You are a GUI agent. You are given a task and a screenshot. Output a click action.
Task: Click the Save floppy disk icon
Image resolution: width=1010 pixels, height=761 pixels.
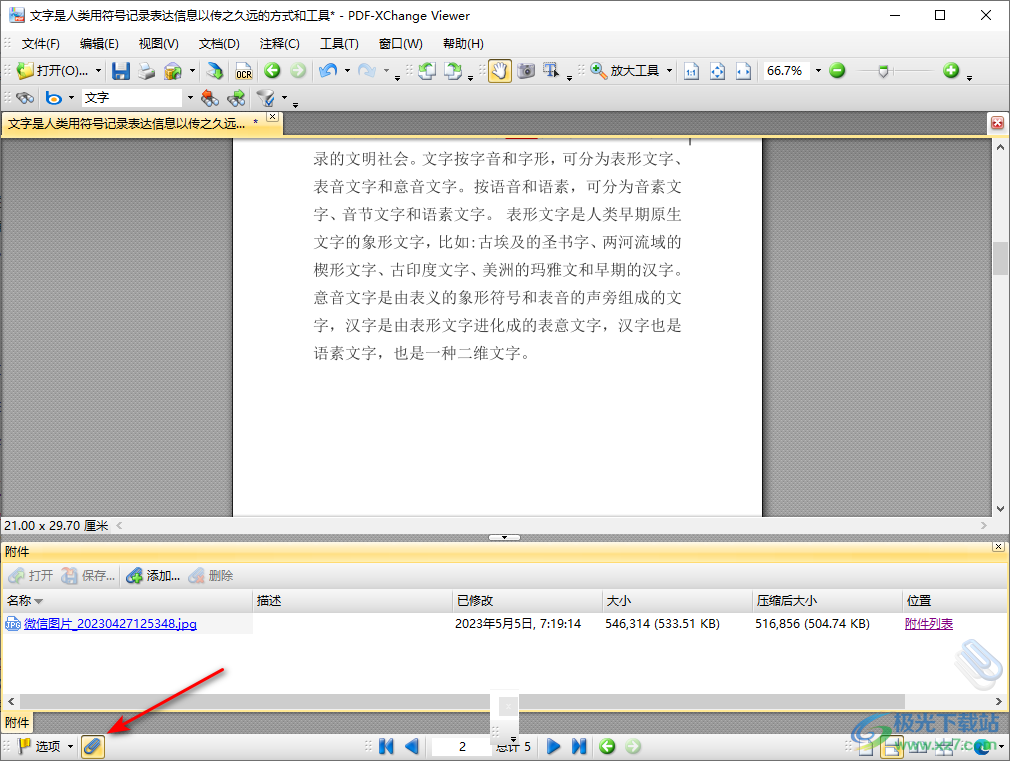(x=120, y=71)
